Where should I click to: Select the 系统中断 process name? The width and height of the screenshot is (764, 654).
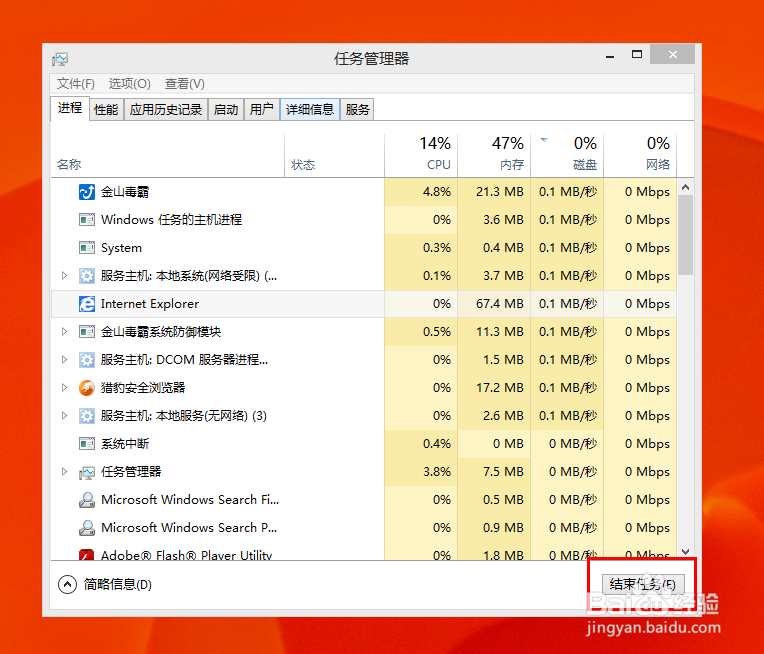125,444
